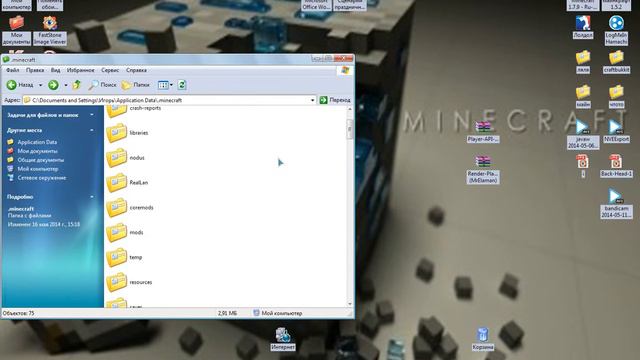Open the Избранное menu
Screen dimensions: 640x360
coord(80,70)
